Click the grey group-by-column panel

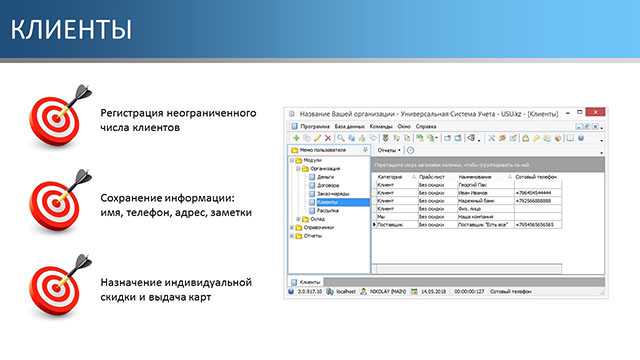coord(488,165)
